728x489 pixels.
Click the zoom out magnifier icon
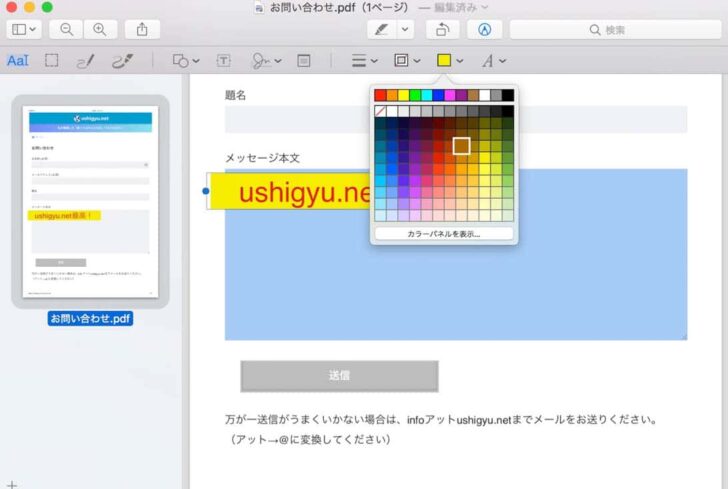[x=66, y=30]
